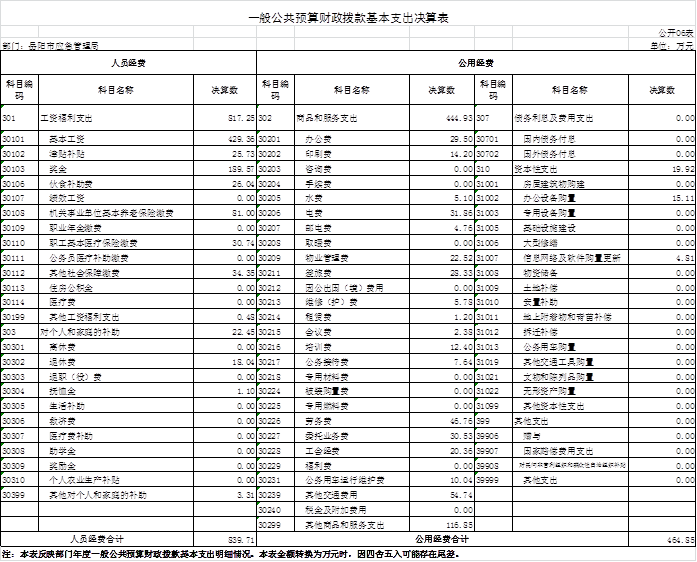The width and height of the screenshot is (697, 562).
Task: Select the 其他商品和服务支出 cell
Action: 344,524
